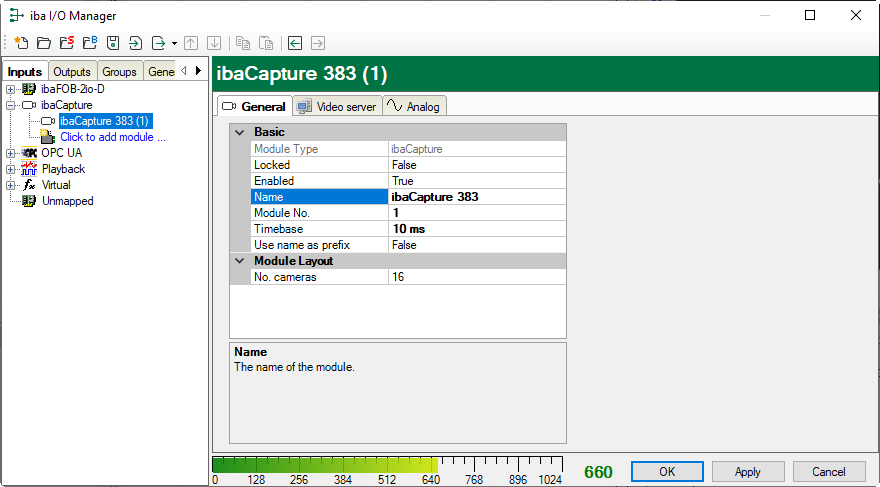Click the folder icon with blue B
The width and height of the screenshot is (880, 487).
tap(89, 43)
